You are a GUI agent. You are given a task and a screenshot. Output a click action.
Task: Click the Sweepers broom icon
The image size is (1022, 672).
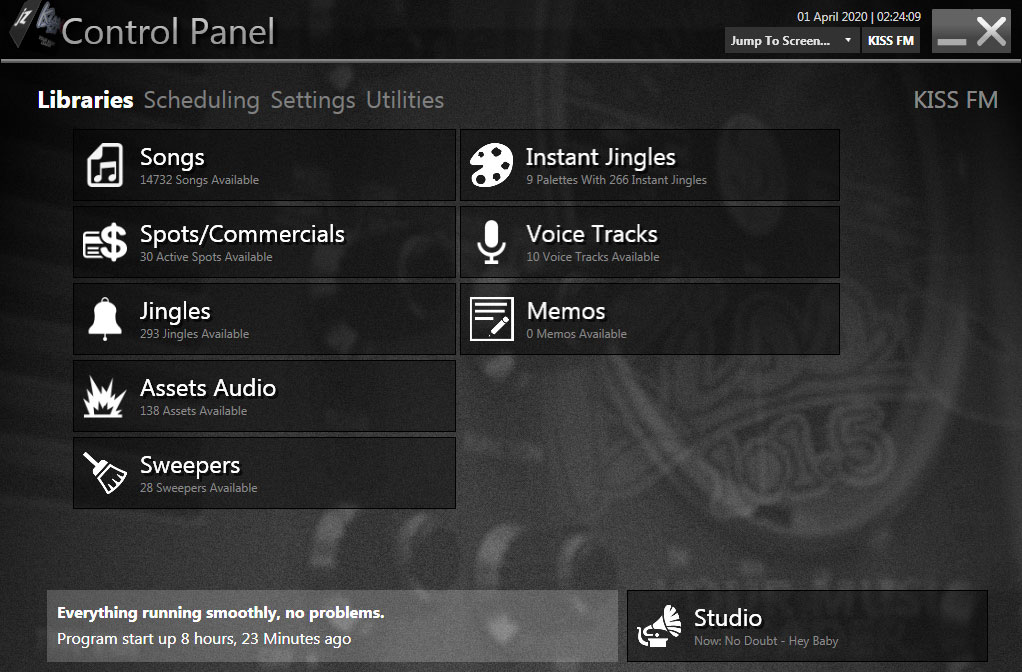click(x=105, y=473)
